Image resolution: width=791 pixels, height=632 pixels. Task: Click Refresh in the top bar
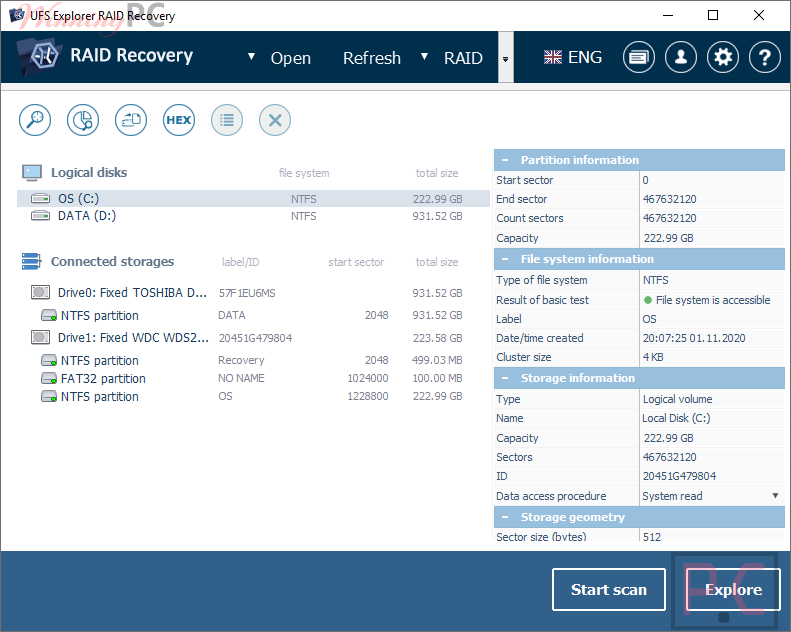point(372,58)
